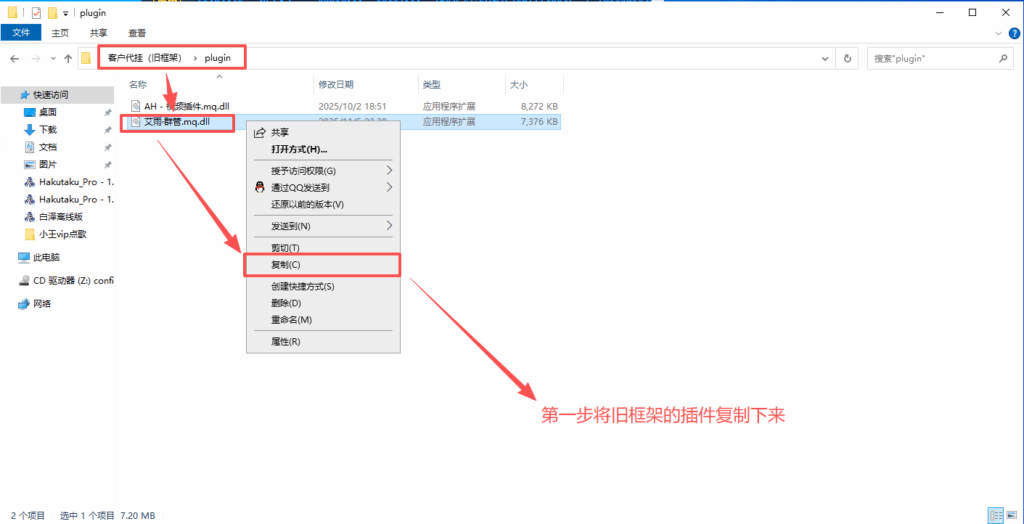The image size is (1024, 524).
Task: Switch to large thumbnails view in status bar
Action: (1010, 515)
